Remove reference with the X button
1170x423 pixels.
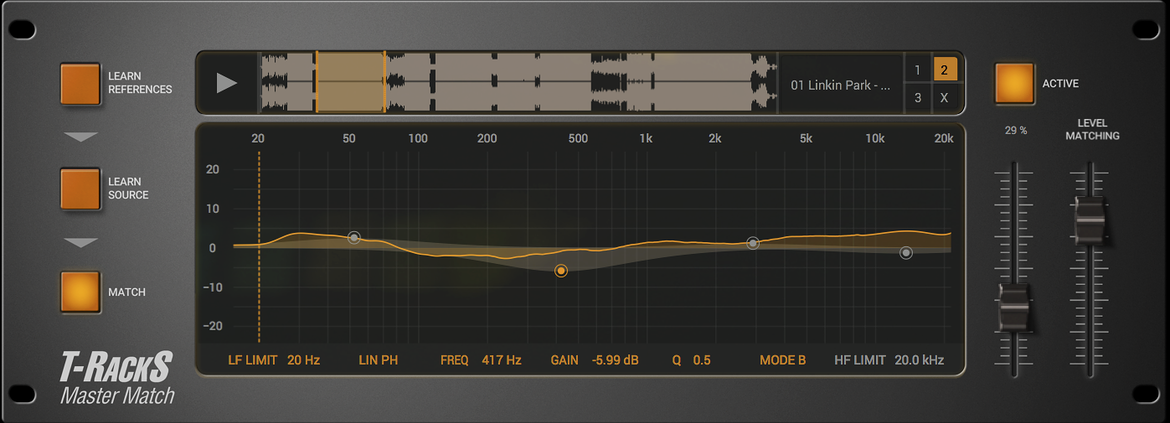pyautogui.click(x=944, y=98)
